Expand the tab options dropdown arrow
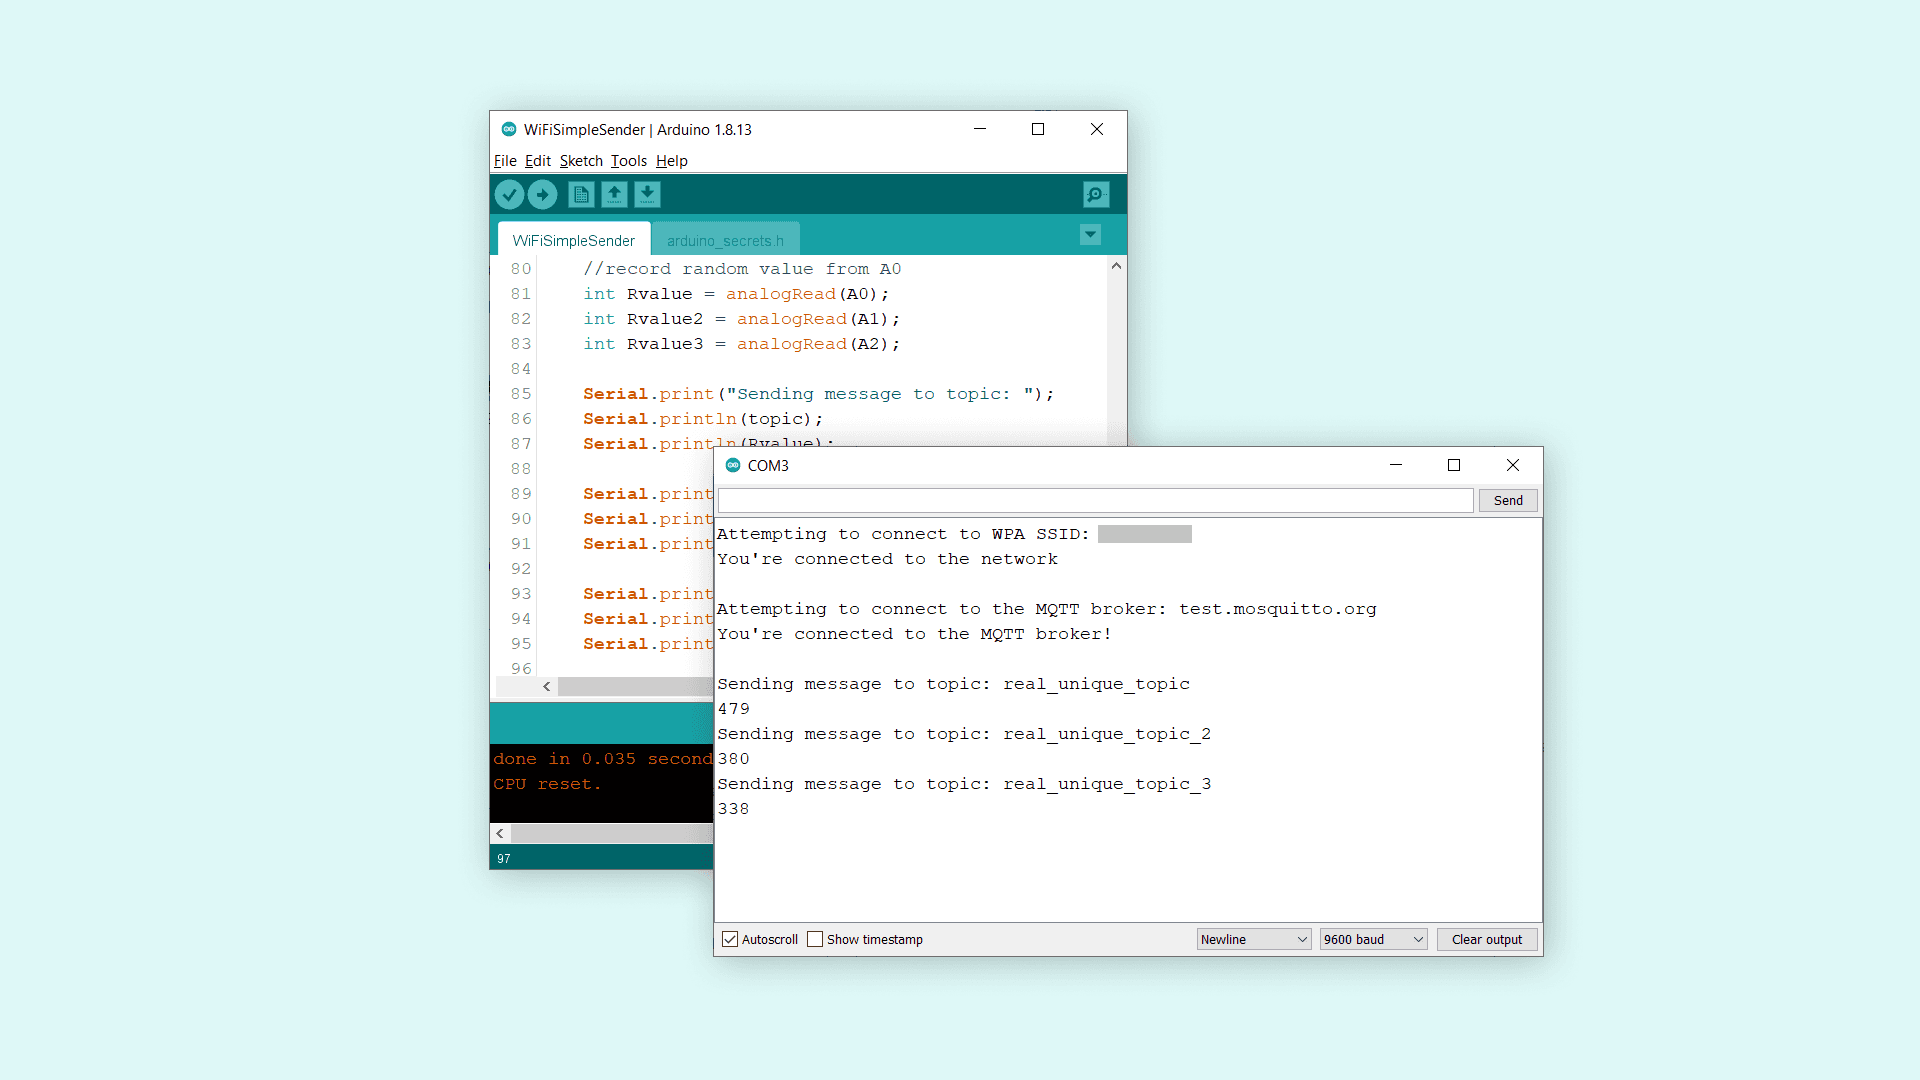The width and height of the screenshot is (1920, 1080). pos(1090,234)
